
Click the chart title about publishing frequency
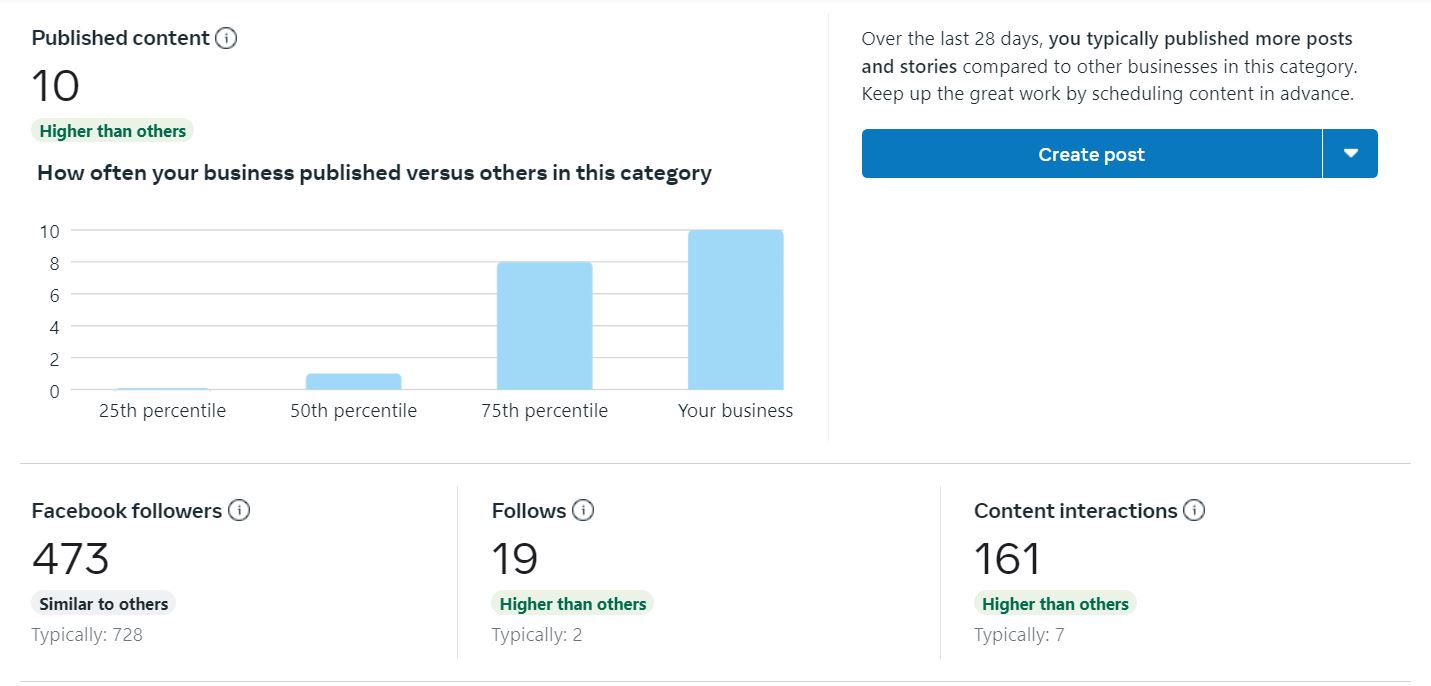[374, 173]
